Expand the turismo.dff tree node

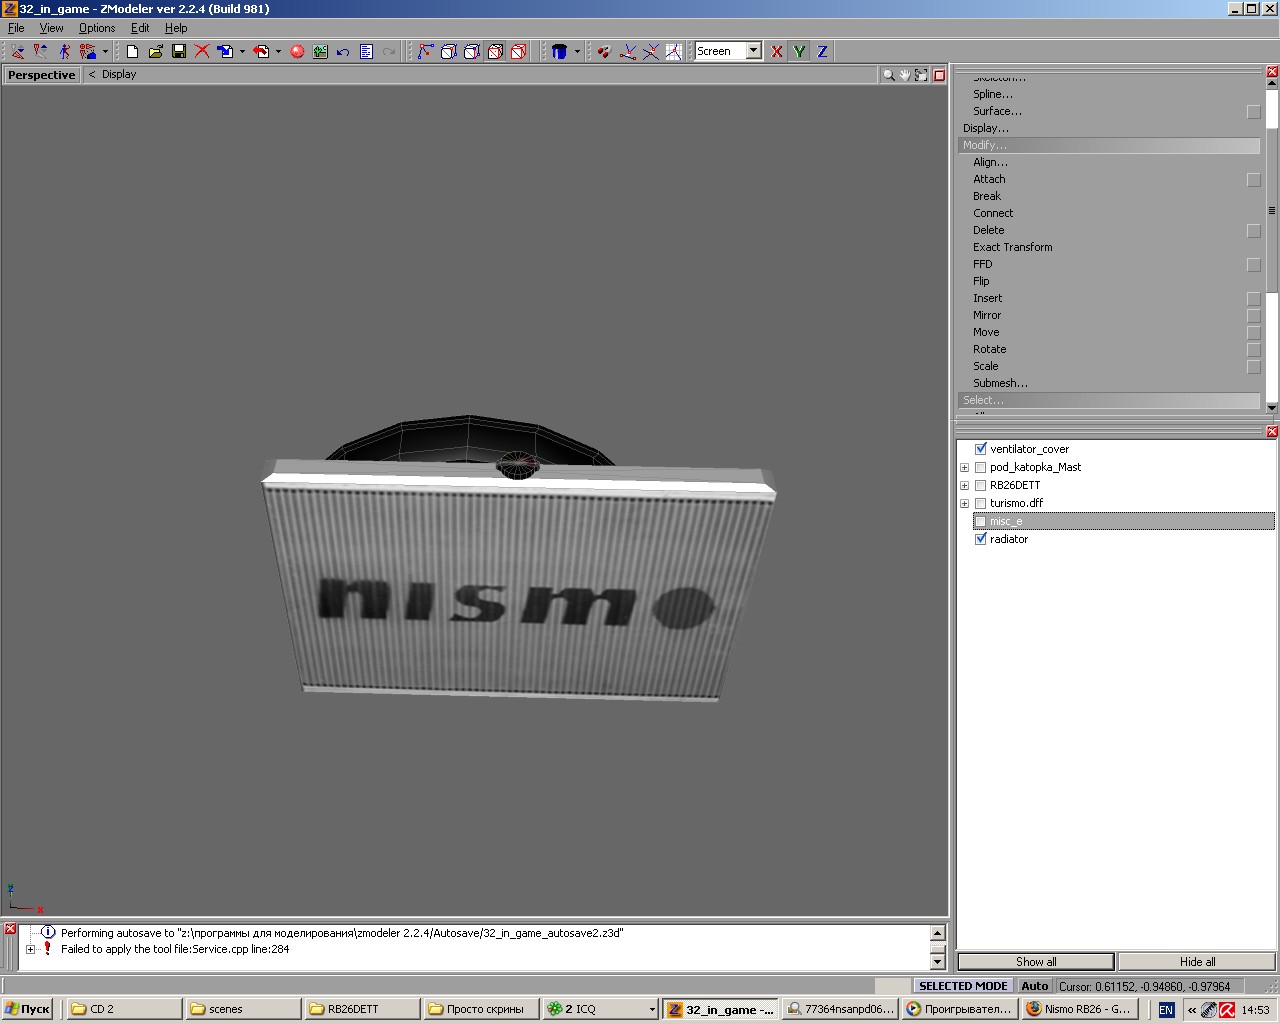point(964,503)
